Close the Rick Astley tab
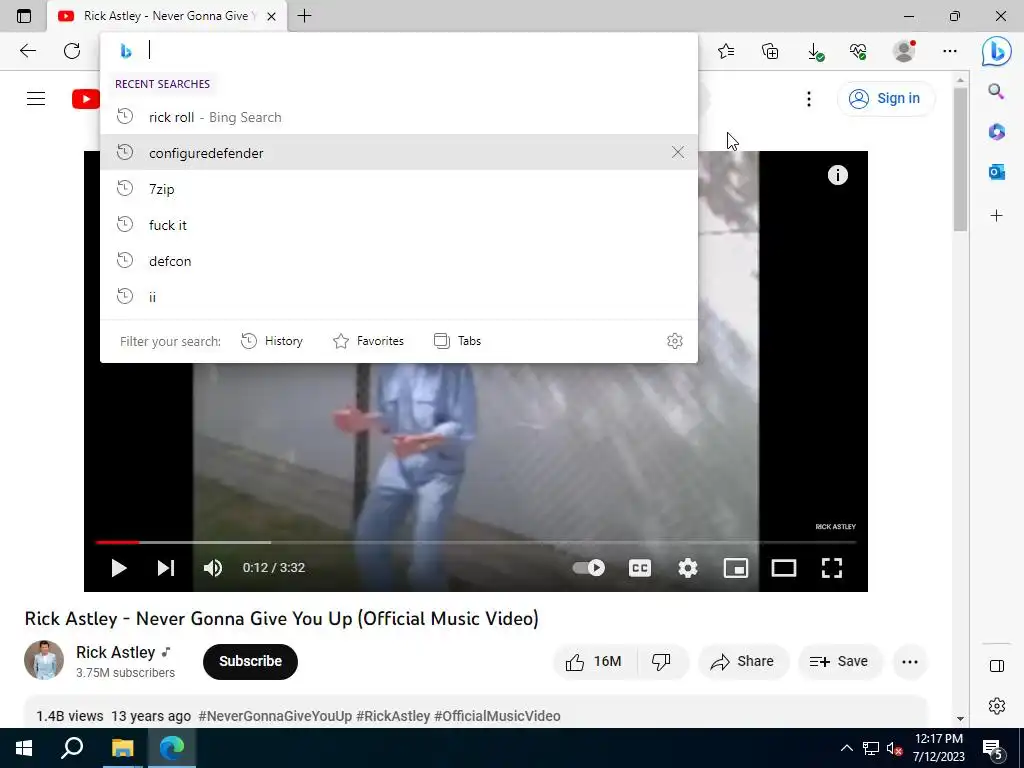Screen dimensions: 1024x768 point(272,16)
